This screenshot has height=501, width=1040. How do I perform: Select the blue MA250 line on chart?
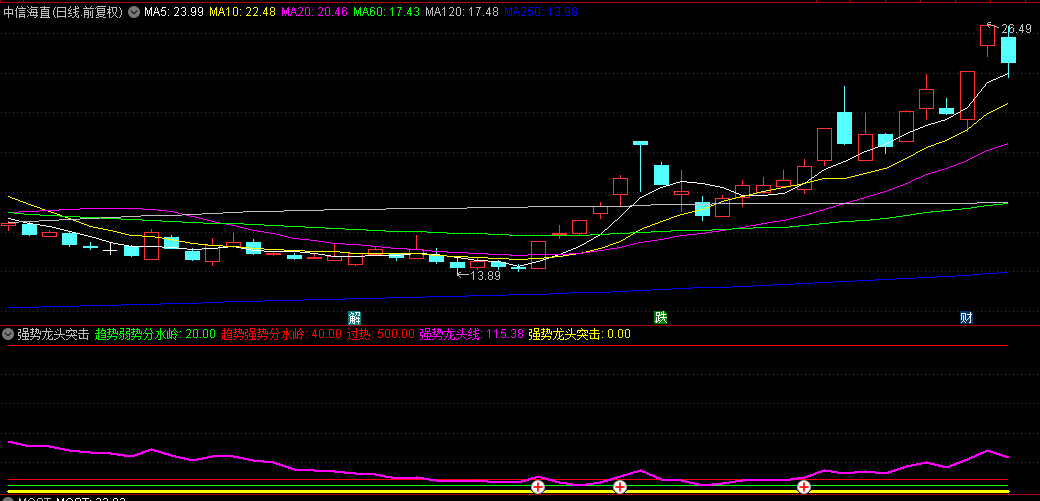(x=507, y=294)
